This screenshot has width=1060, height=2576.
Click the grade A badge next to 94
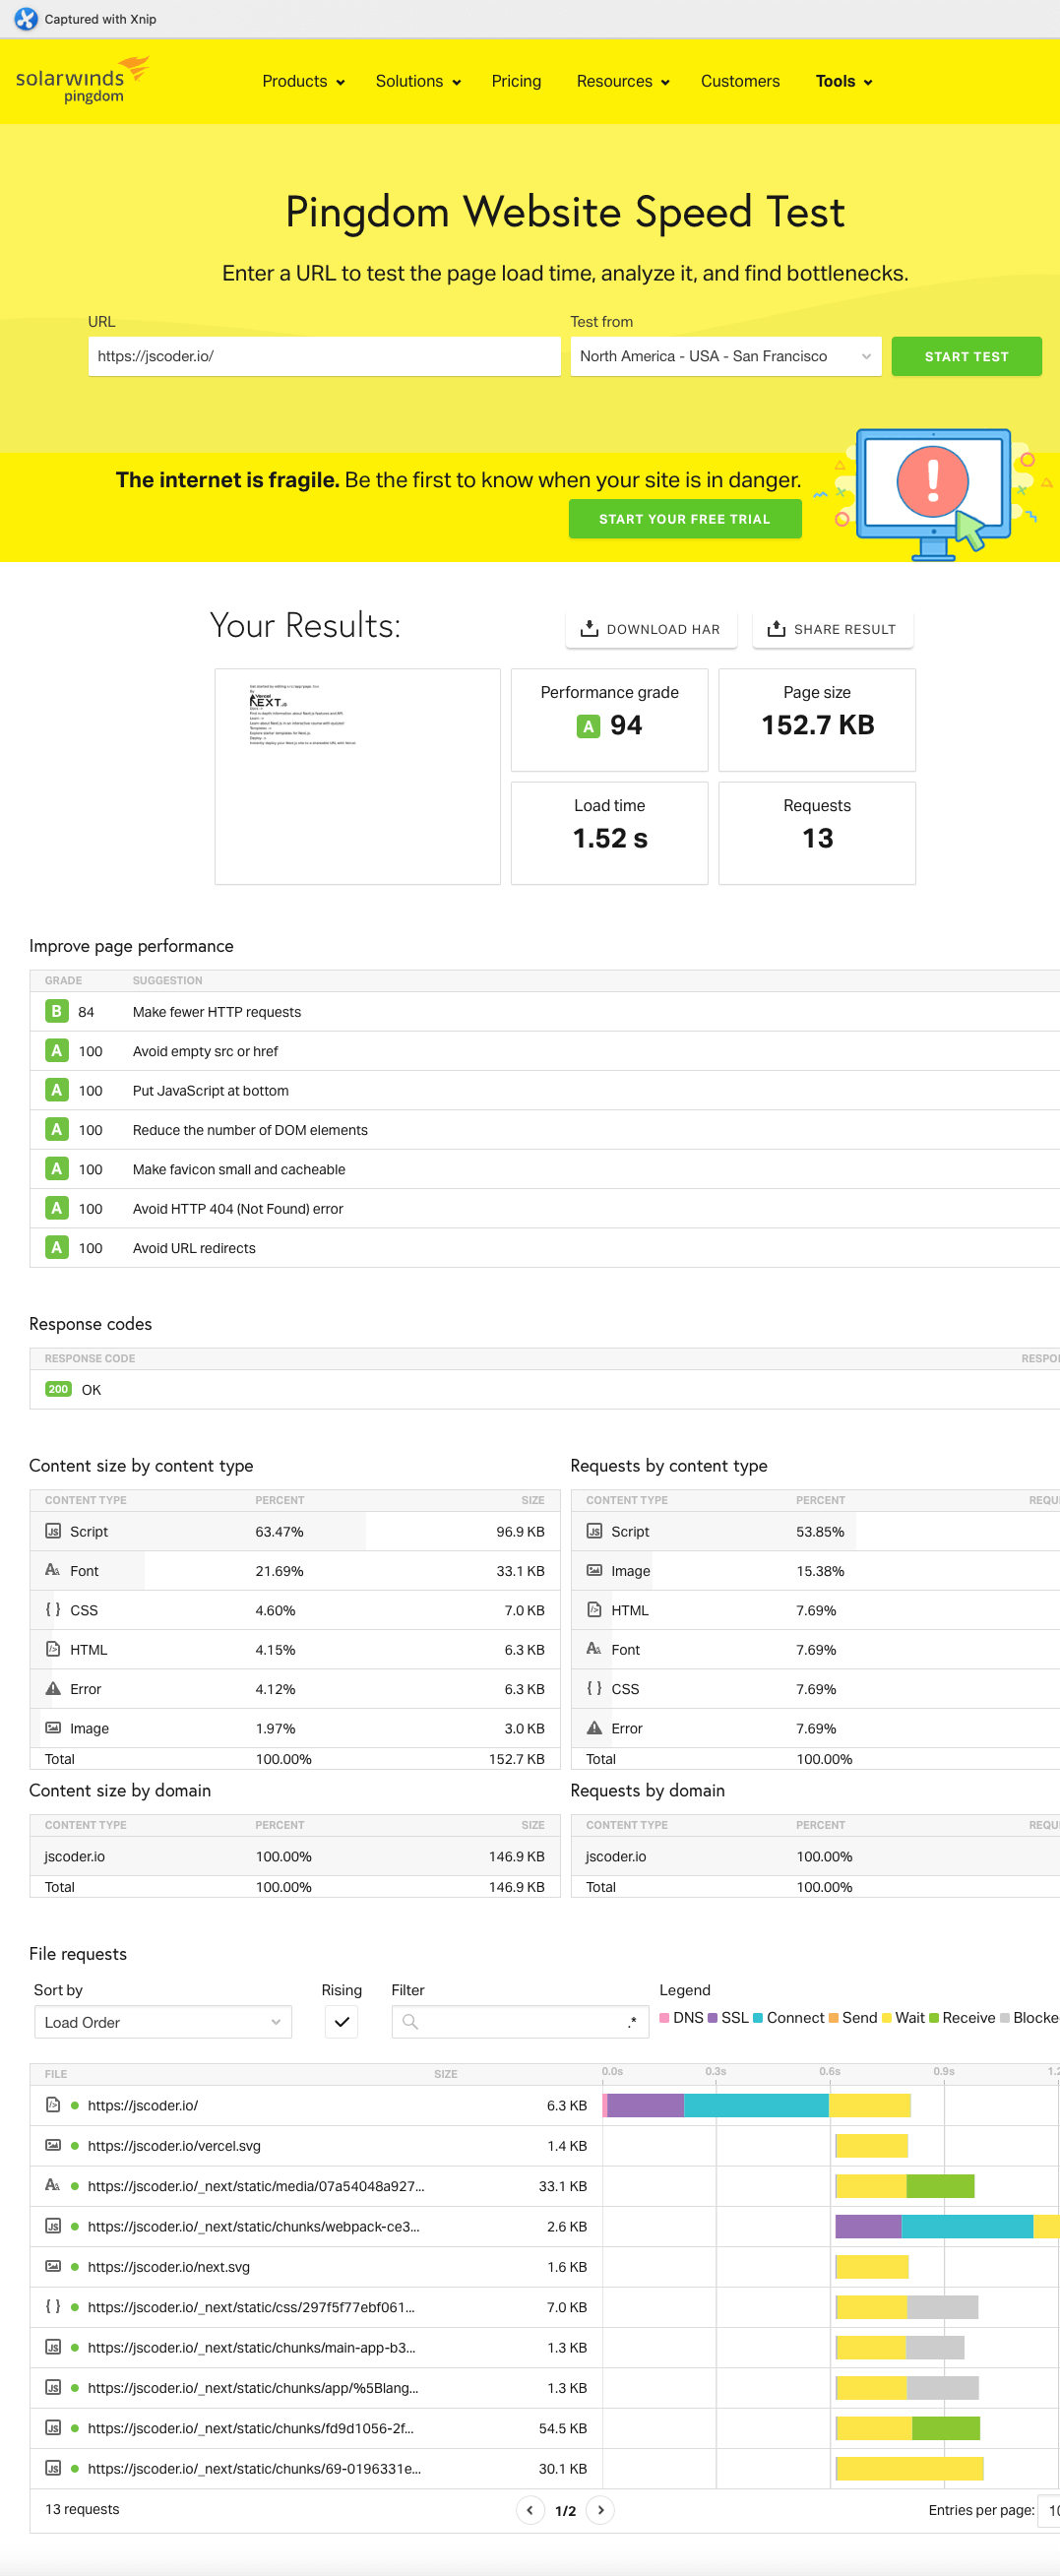pyautogui.click(x=588, y=726)
